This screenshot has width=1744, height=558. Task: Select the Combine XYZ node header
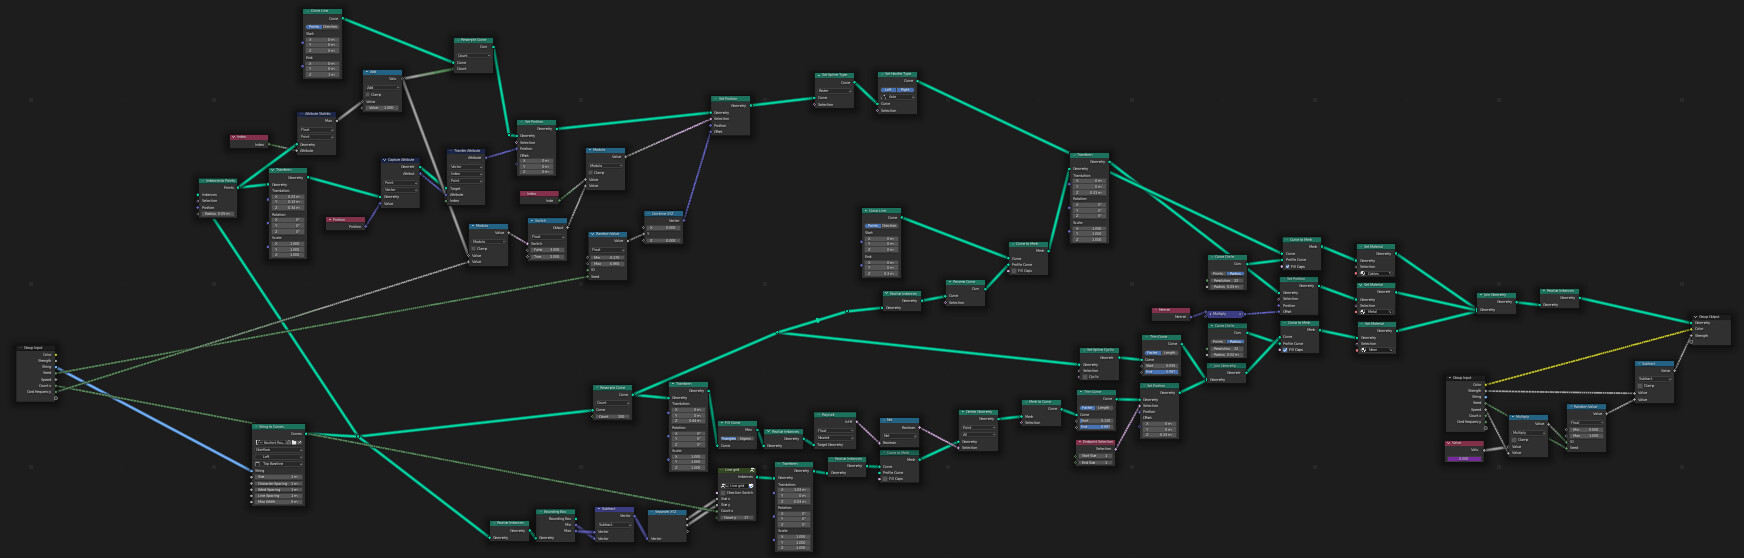pos(663,214)
